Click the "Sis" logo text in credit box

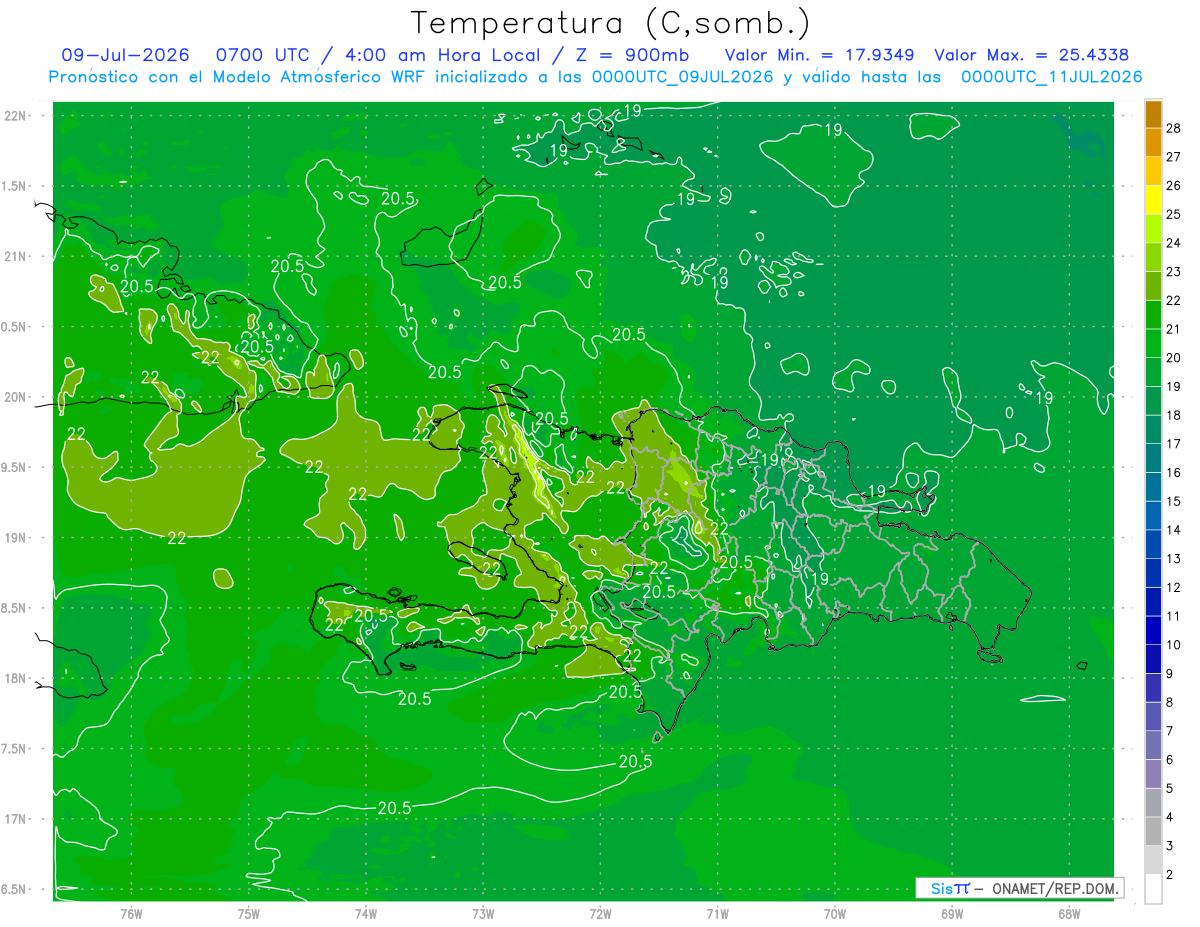(941, 888)
